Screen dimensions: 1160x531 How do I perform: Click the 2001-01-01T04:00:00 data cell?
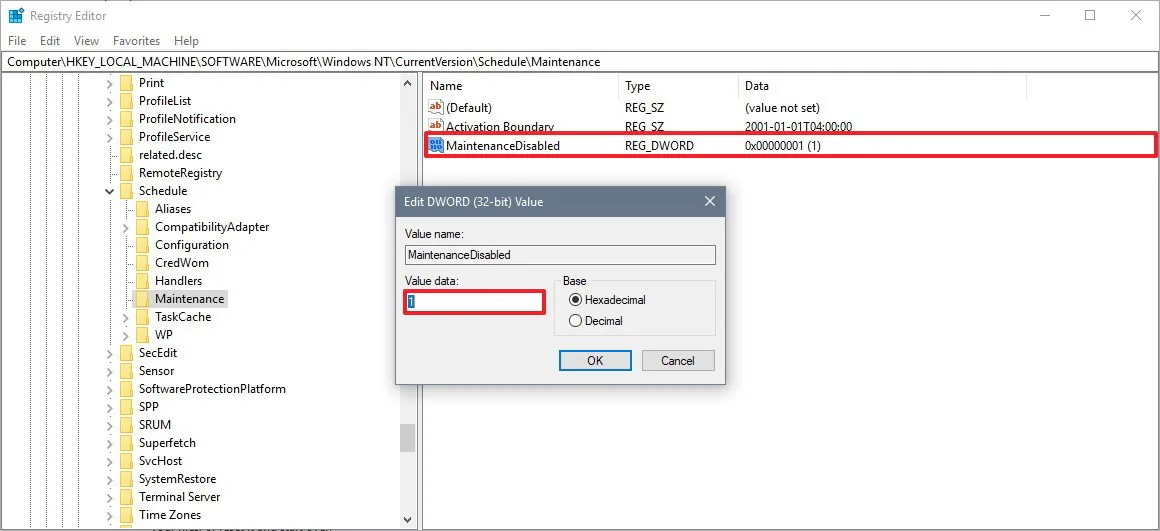[x=798, y=126]
